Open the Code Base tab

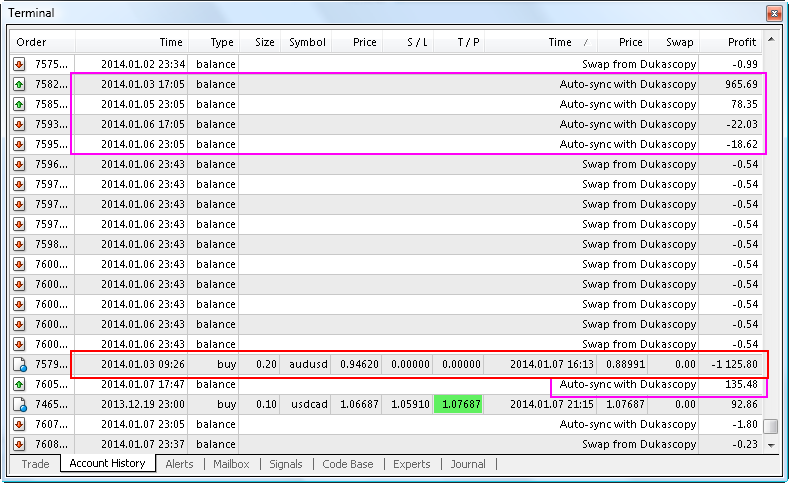point(348,464)
